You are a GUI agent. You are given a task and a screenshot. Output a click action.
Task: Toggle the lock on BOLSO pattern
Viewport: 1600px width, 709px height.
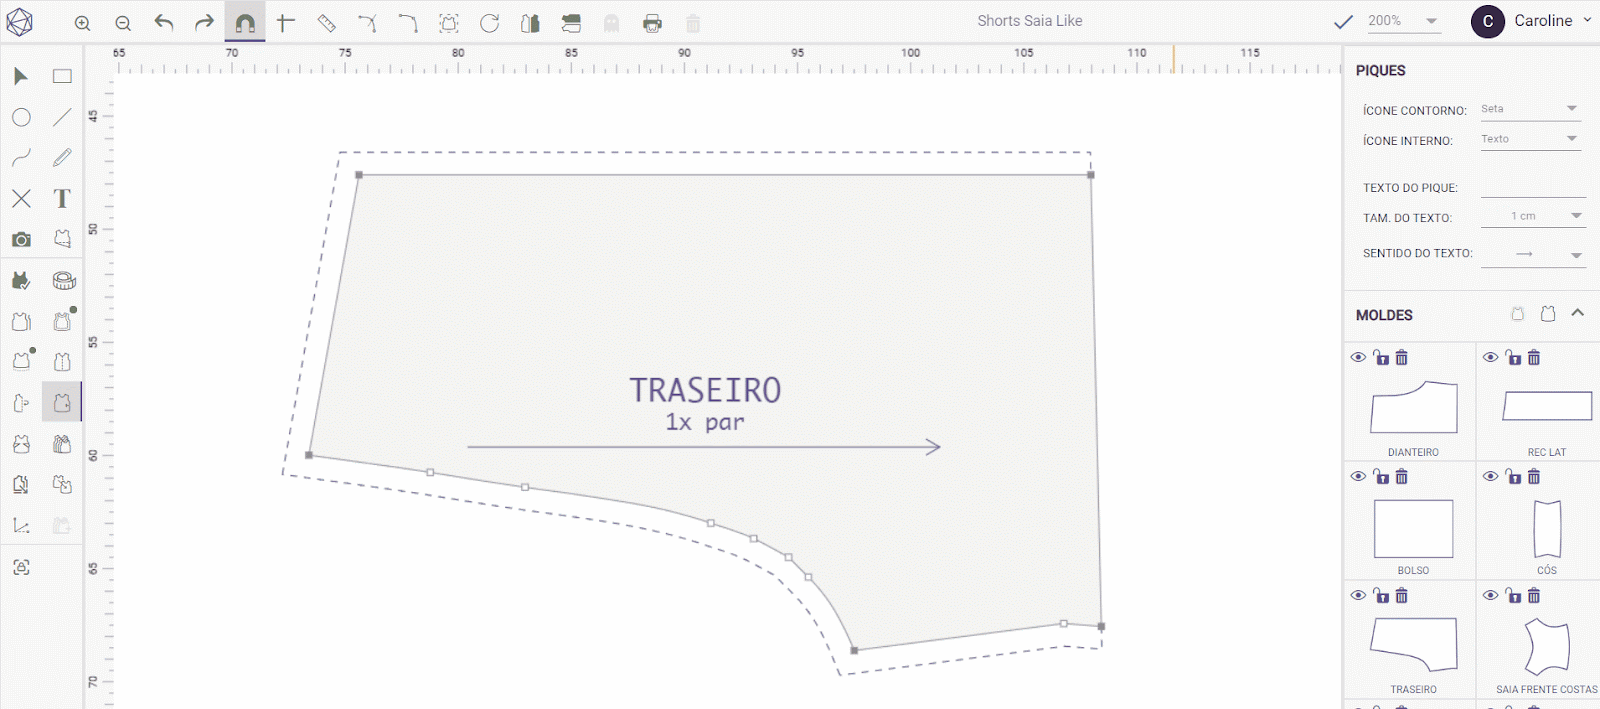(x=1380, y=475)
